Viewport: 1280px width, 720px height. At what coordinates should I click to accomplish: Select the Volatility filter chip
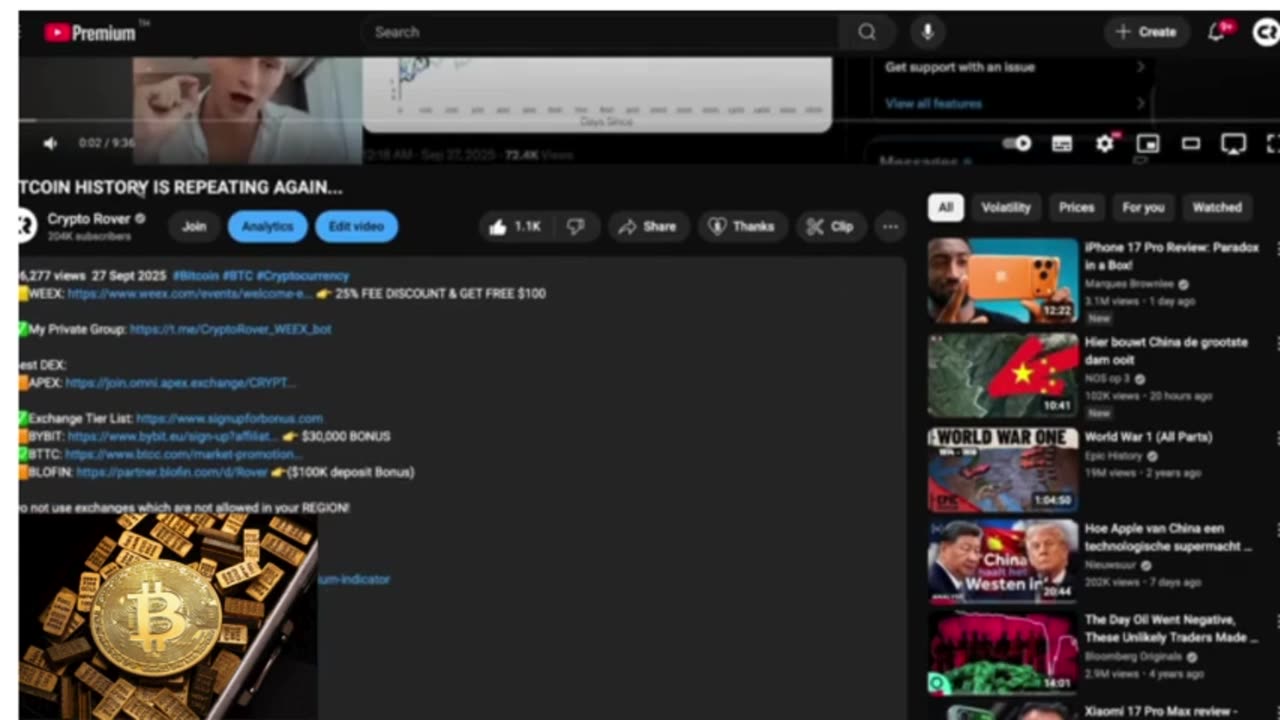tap(1005, 208)
